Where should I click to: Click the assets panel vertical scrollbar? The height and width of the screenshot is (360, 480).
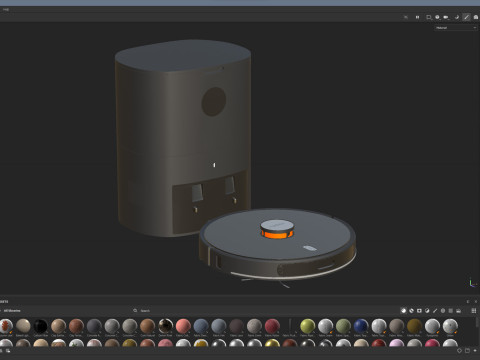point(477,322)
